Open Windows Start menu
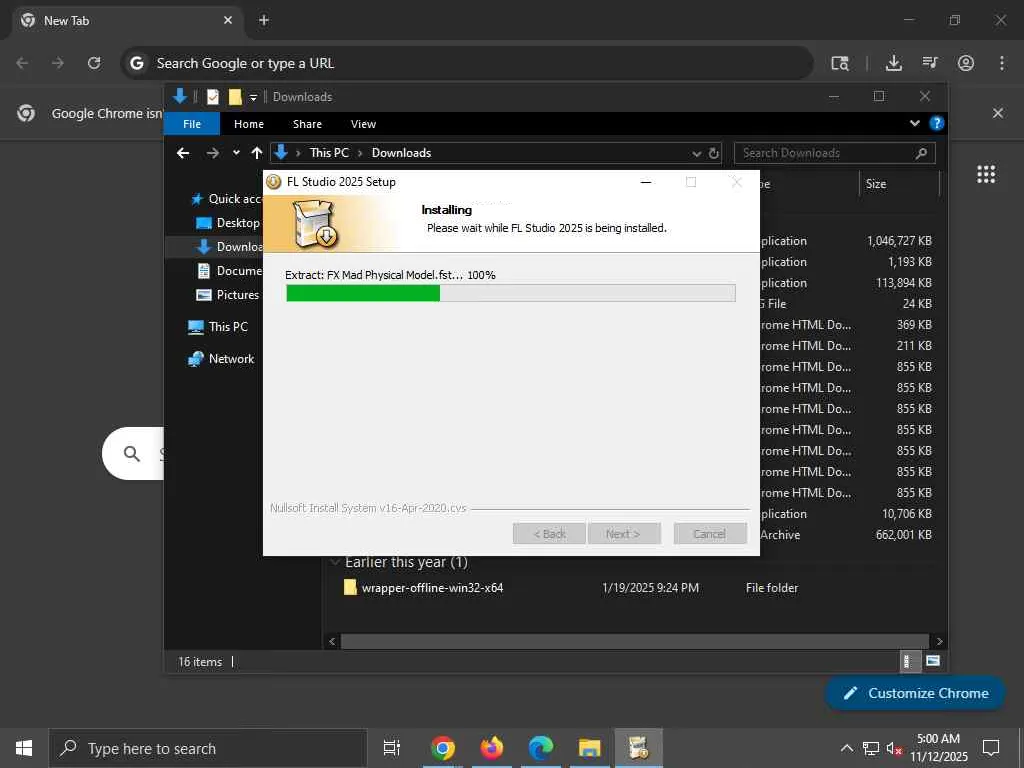1024x768 pixels. pyautogui.click(x=24, y=748)
